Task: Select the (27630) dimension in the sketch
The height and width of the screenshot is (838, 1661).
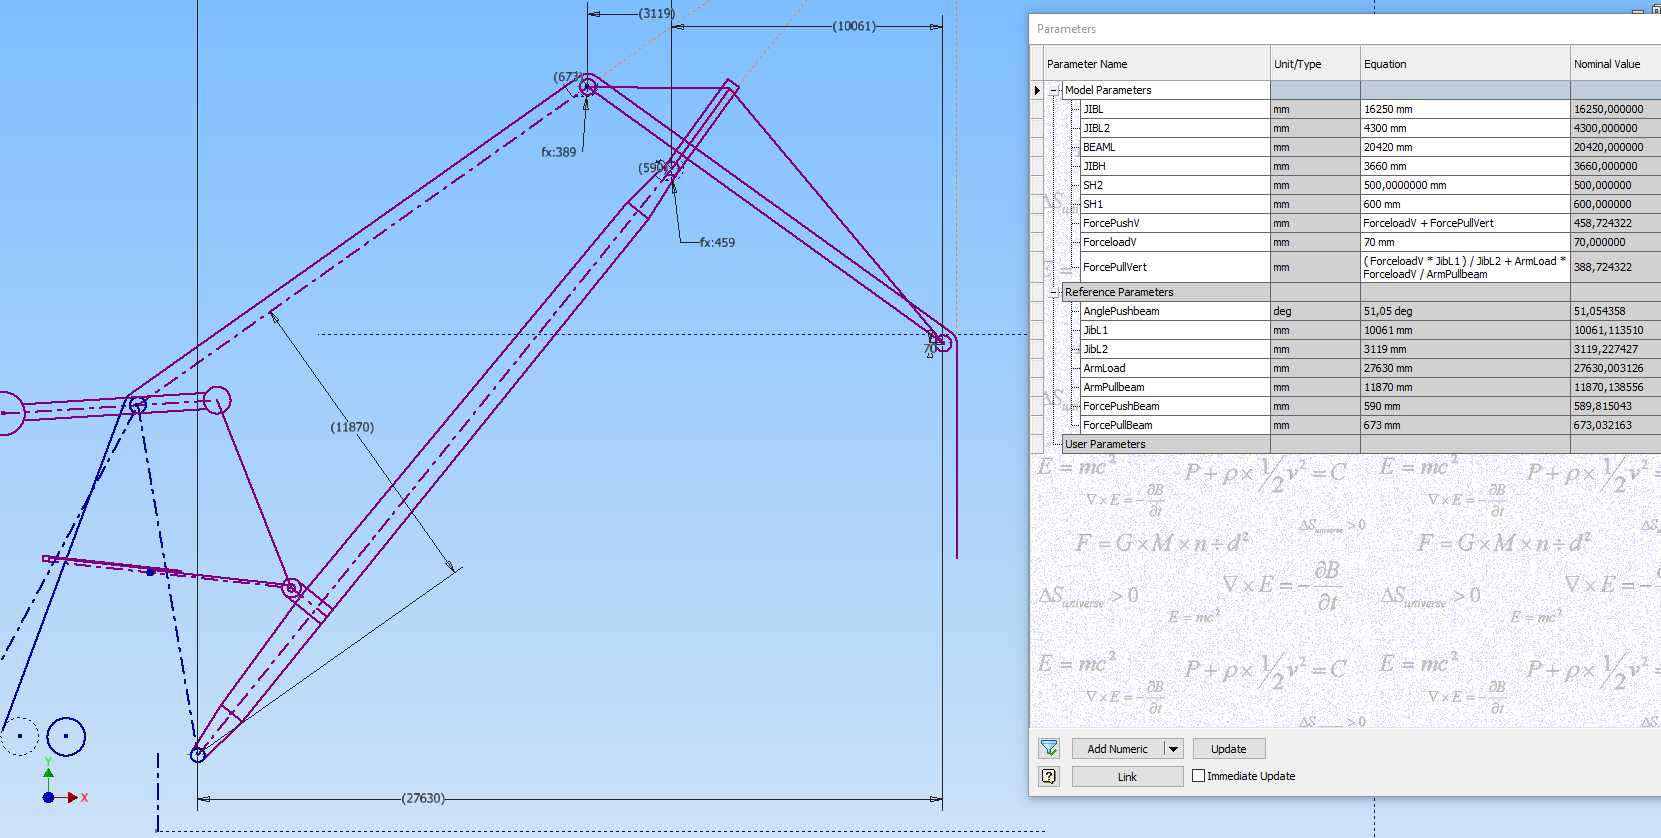Action: pos(423,798)
